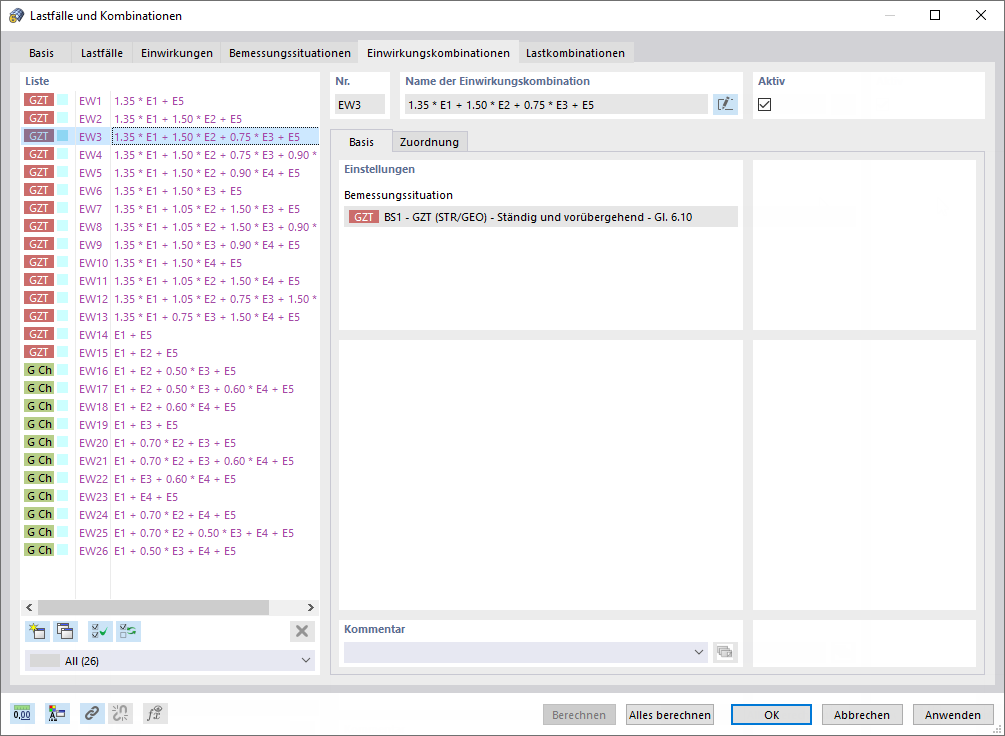Select the Einwirkungskombinationen tab
1005x736 pixels.
(438, 53)
